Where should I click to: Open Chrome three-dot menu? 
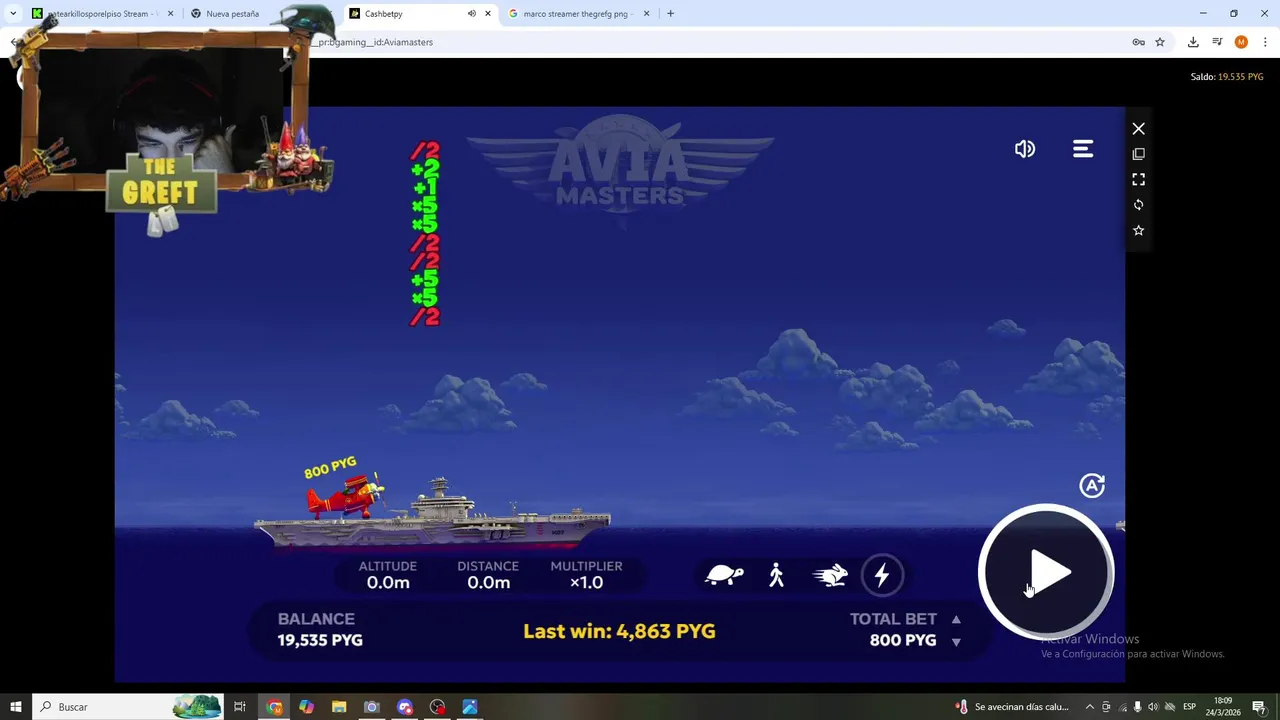click(x=1265, y=42)
